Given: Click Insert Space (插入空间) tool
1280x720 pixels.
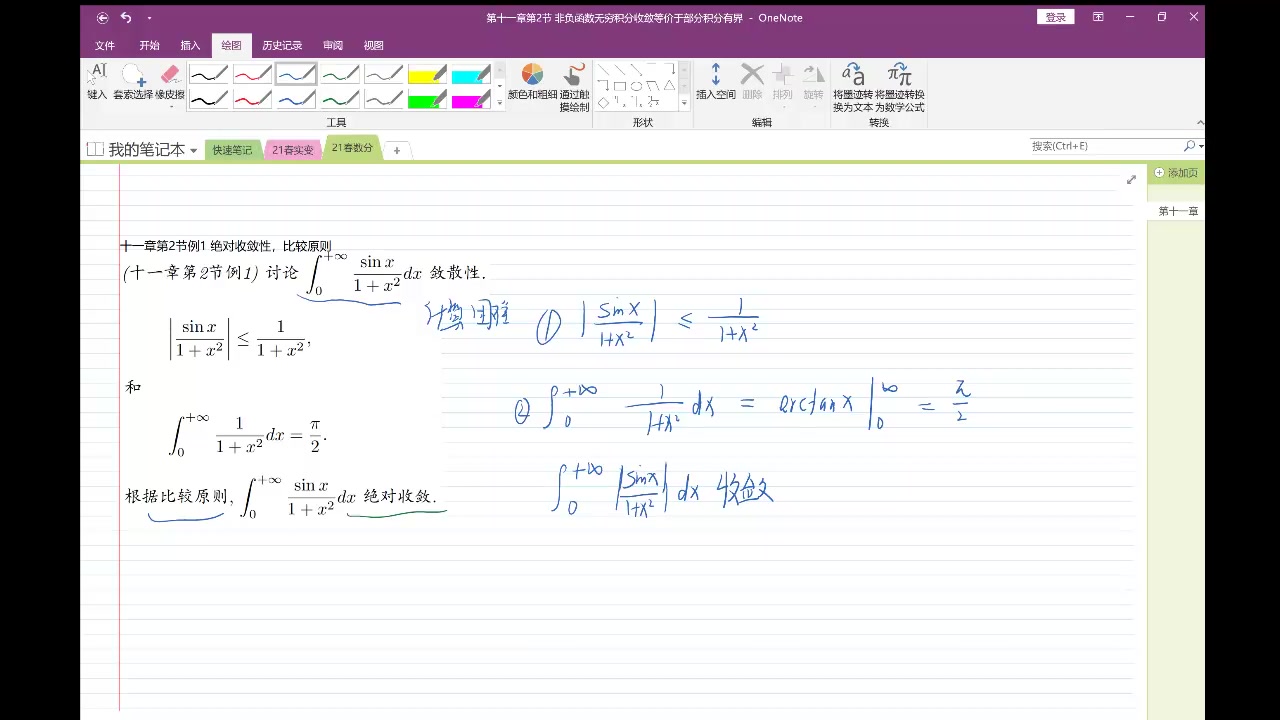Looking at the screenshot, I should (x=716, y=82).
